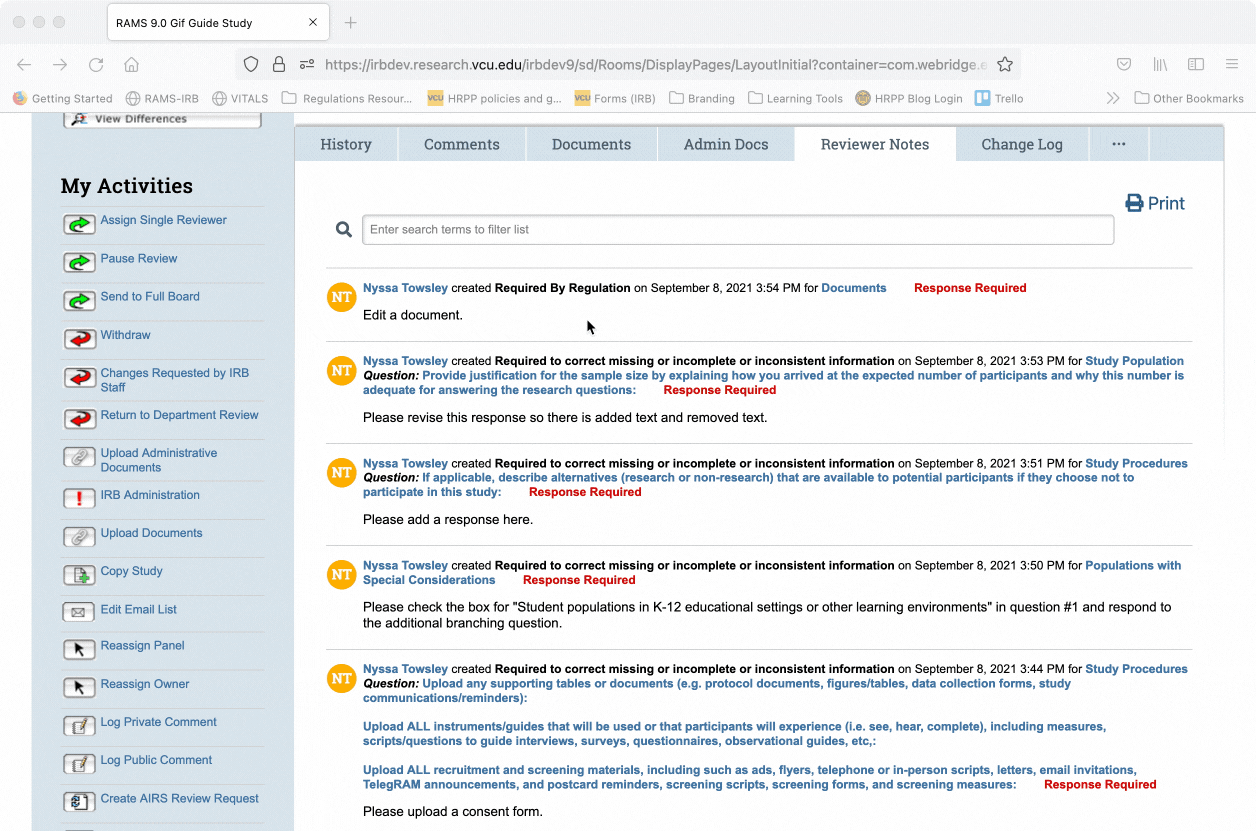This screenshot has height=831, width=1256.
Task: Expand the more tabs ellipsis menu
Action: coord(1119,144)
